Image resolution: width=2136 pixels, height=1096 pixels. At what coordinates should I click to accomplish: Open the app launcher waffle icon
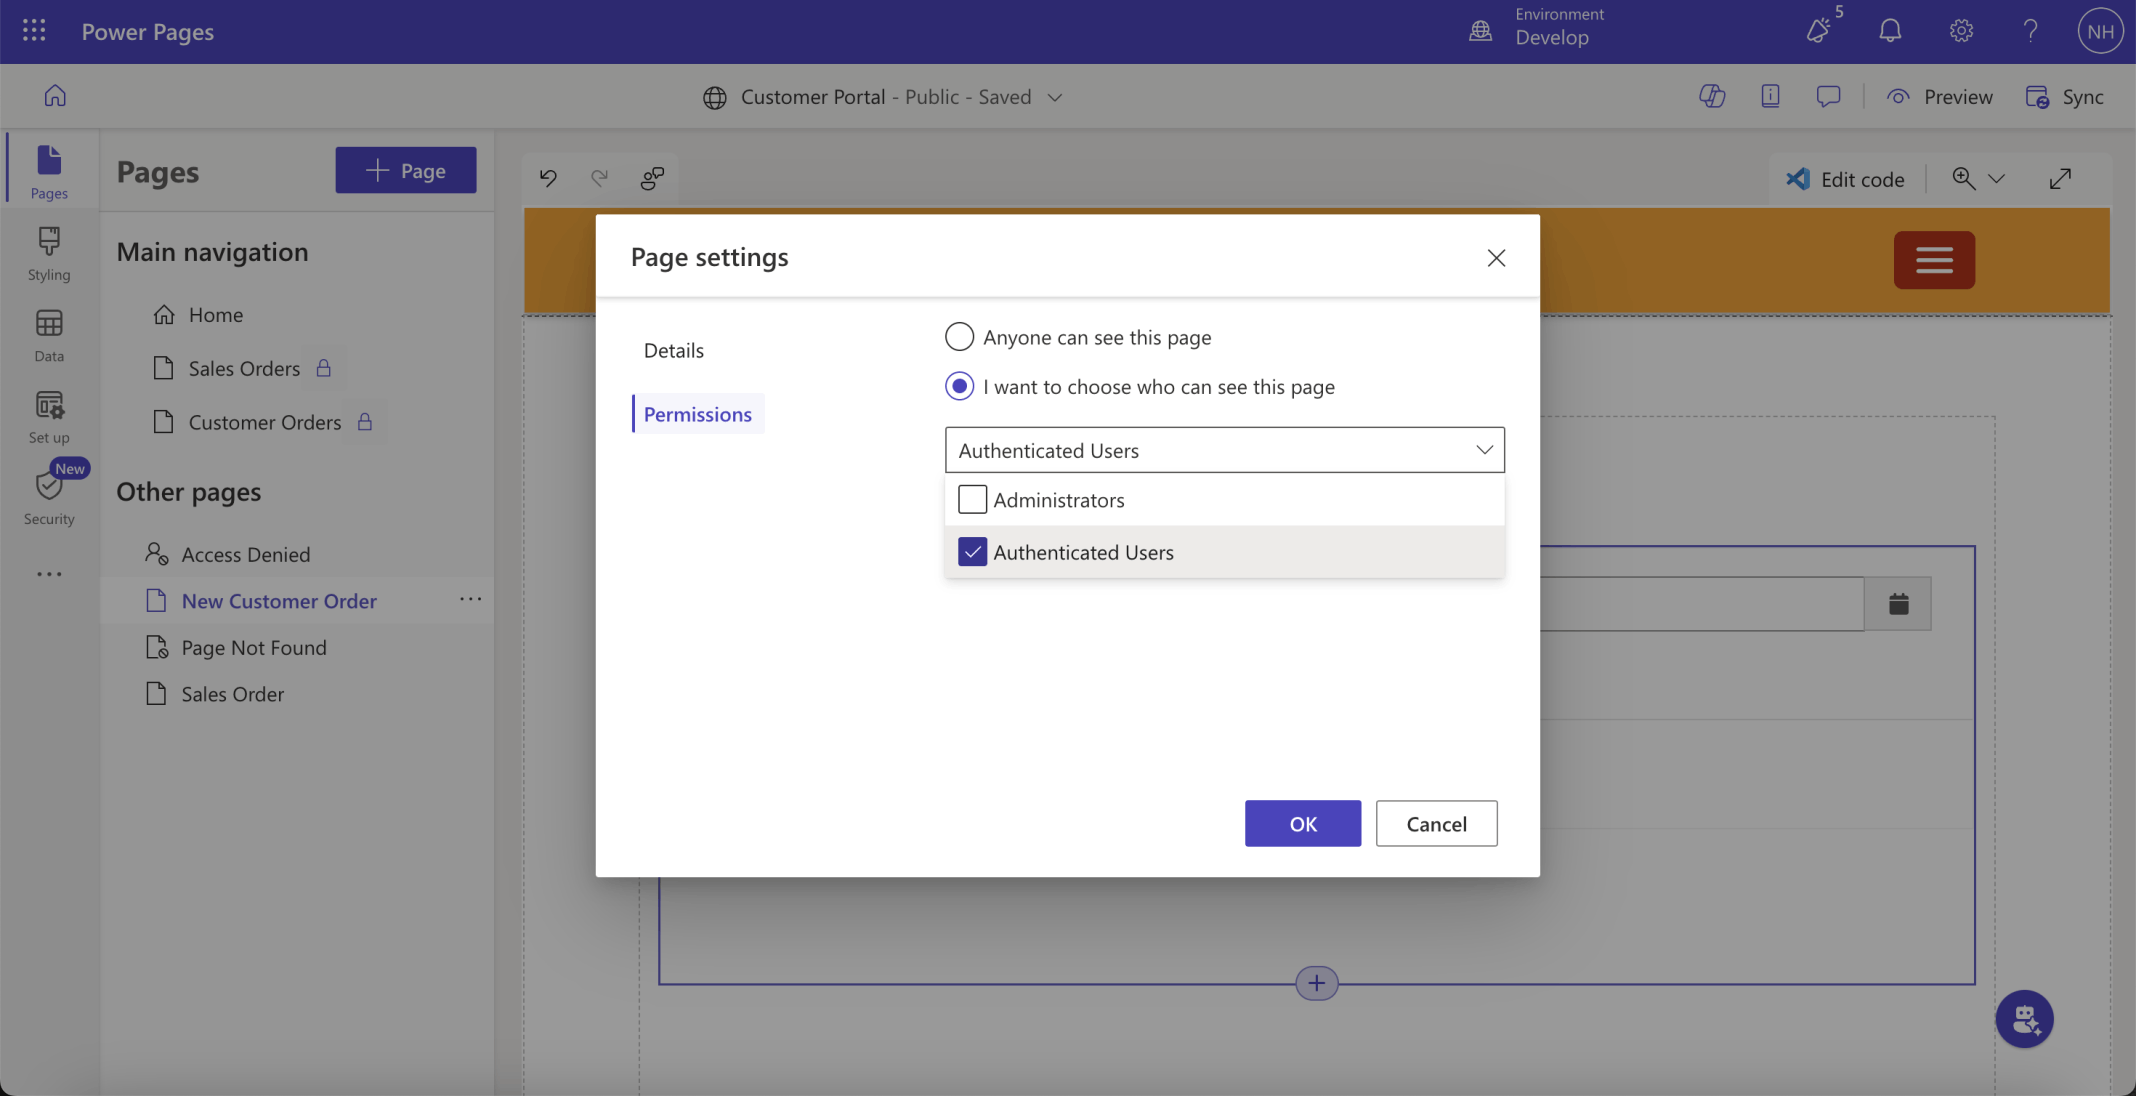click(34, 31)
